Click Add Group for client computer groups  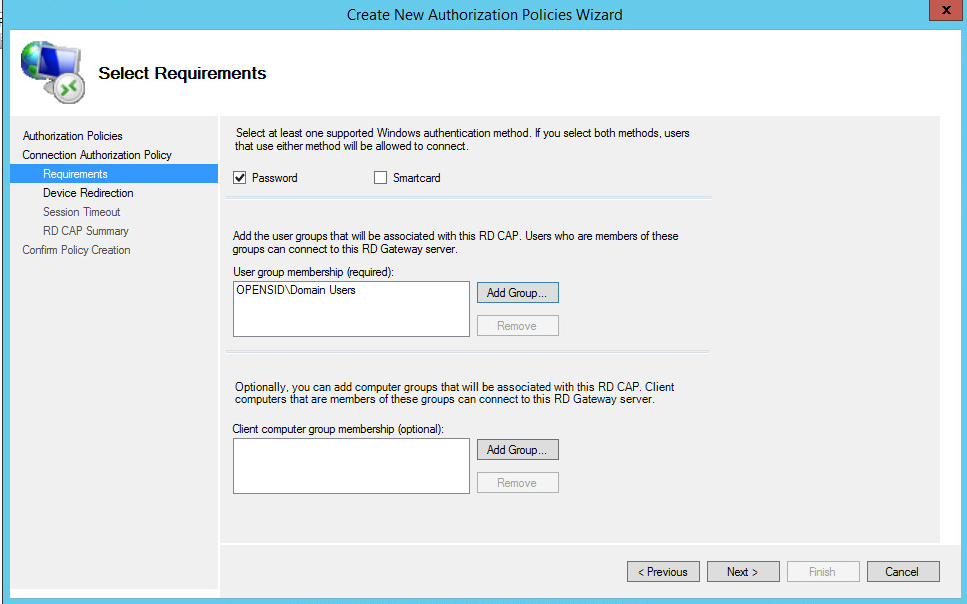pyautogui.click(x=517, y=450)
